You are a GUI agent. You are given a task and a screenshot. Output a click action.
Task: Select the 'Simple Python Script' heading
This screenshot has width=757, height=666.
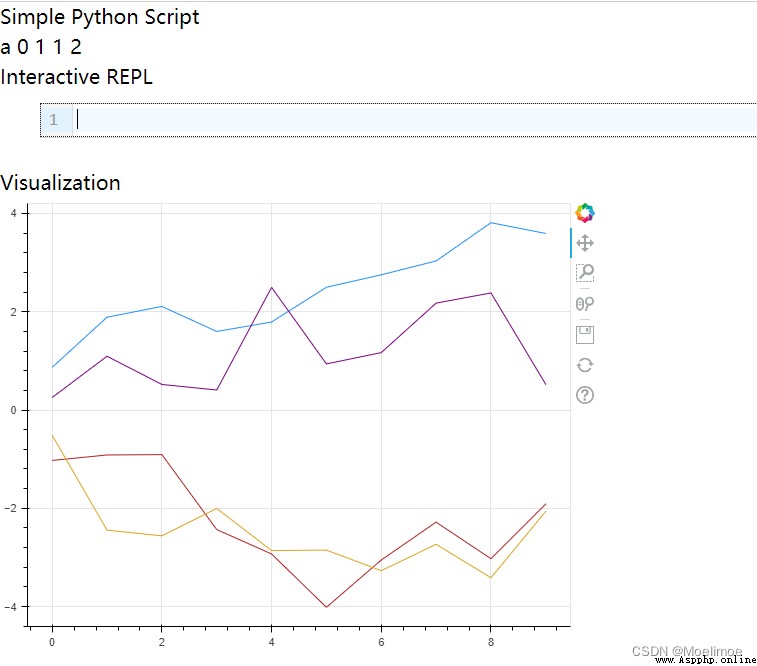pos(99,17)
